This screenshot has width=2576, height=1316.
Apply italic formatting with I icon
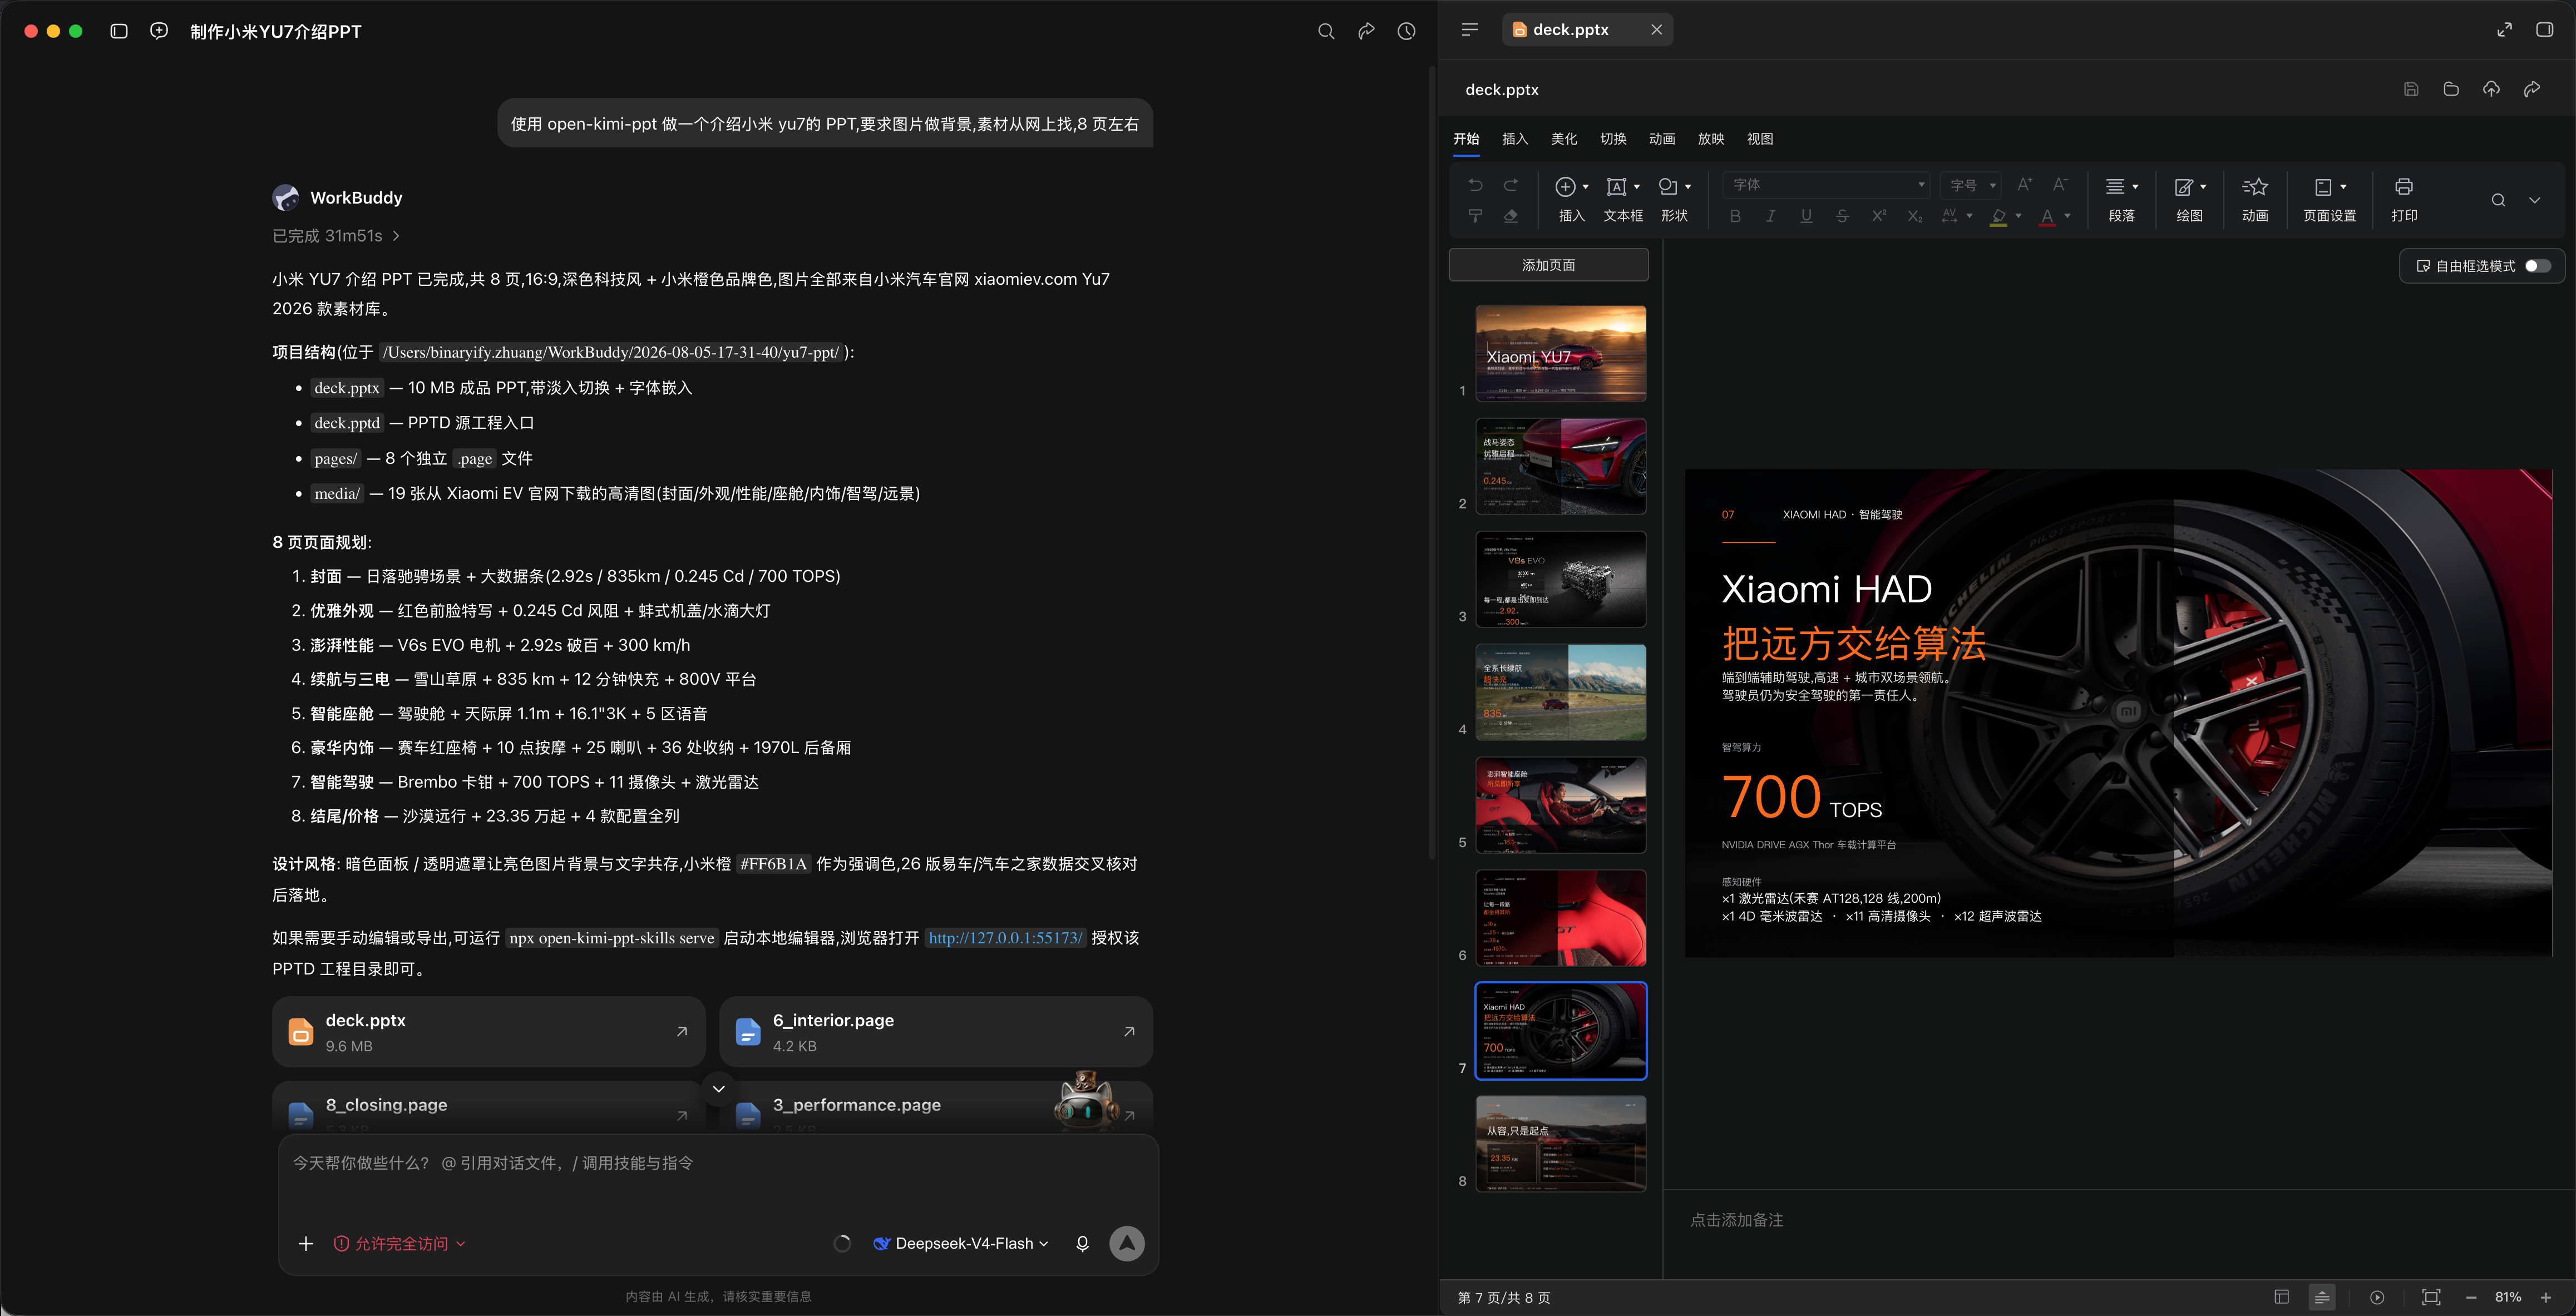[x=1771, y=216]
